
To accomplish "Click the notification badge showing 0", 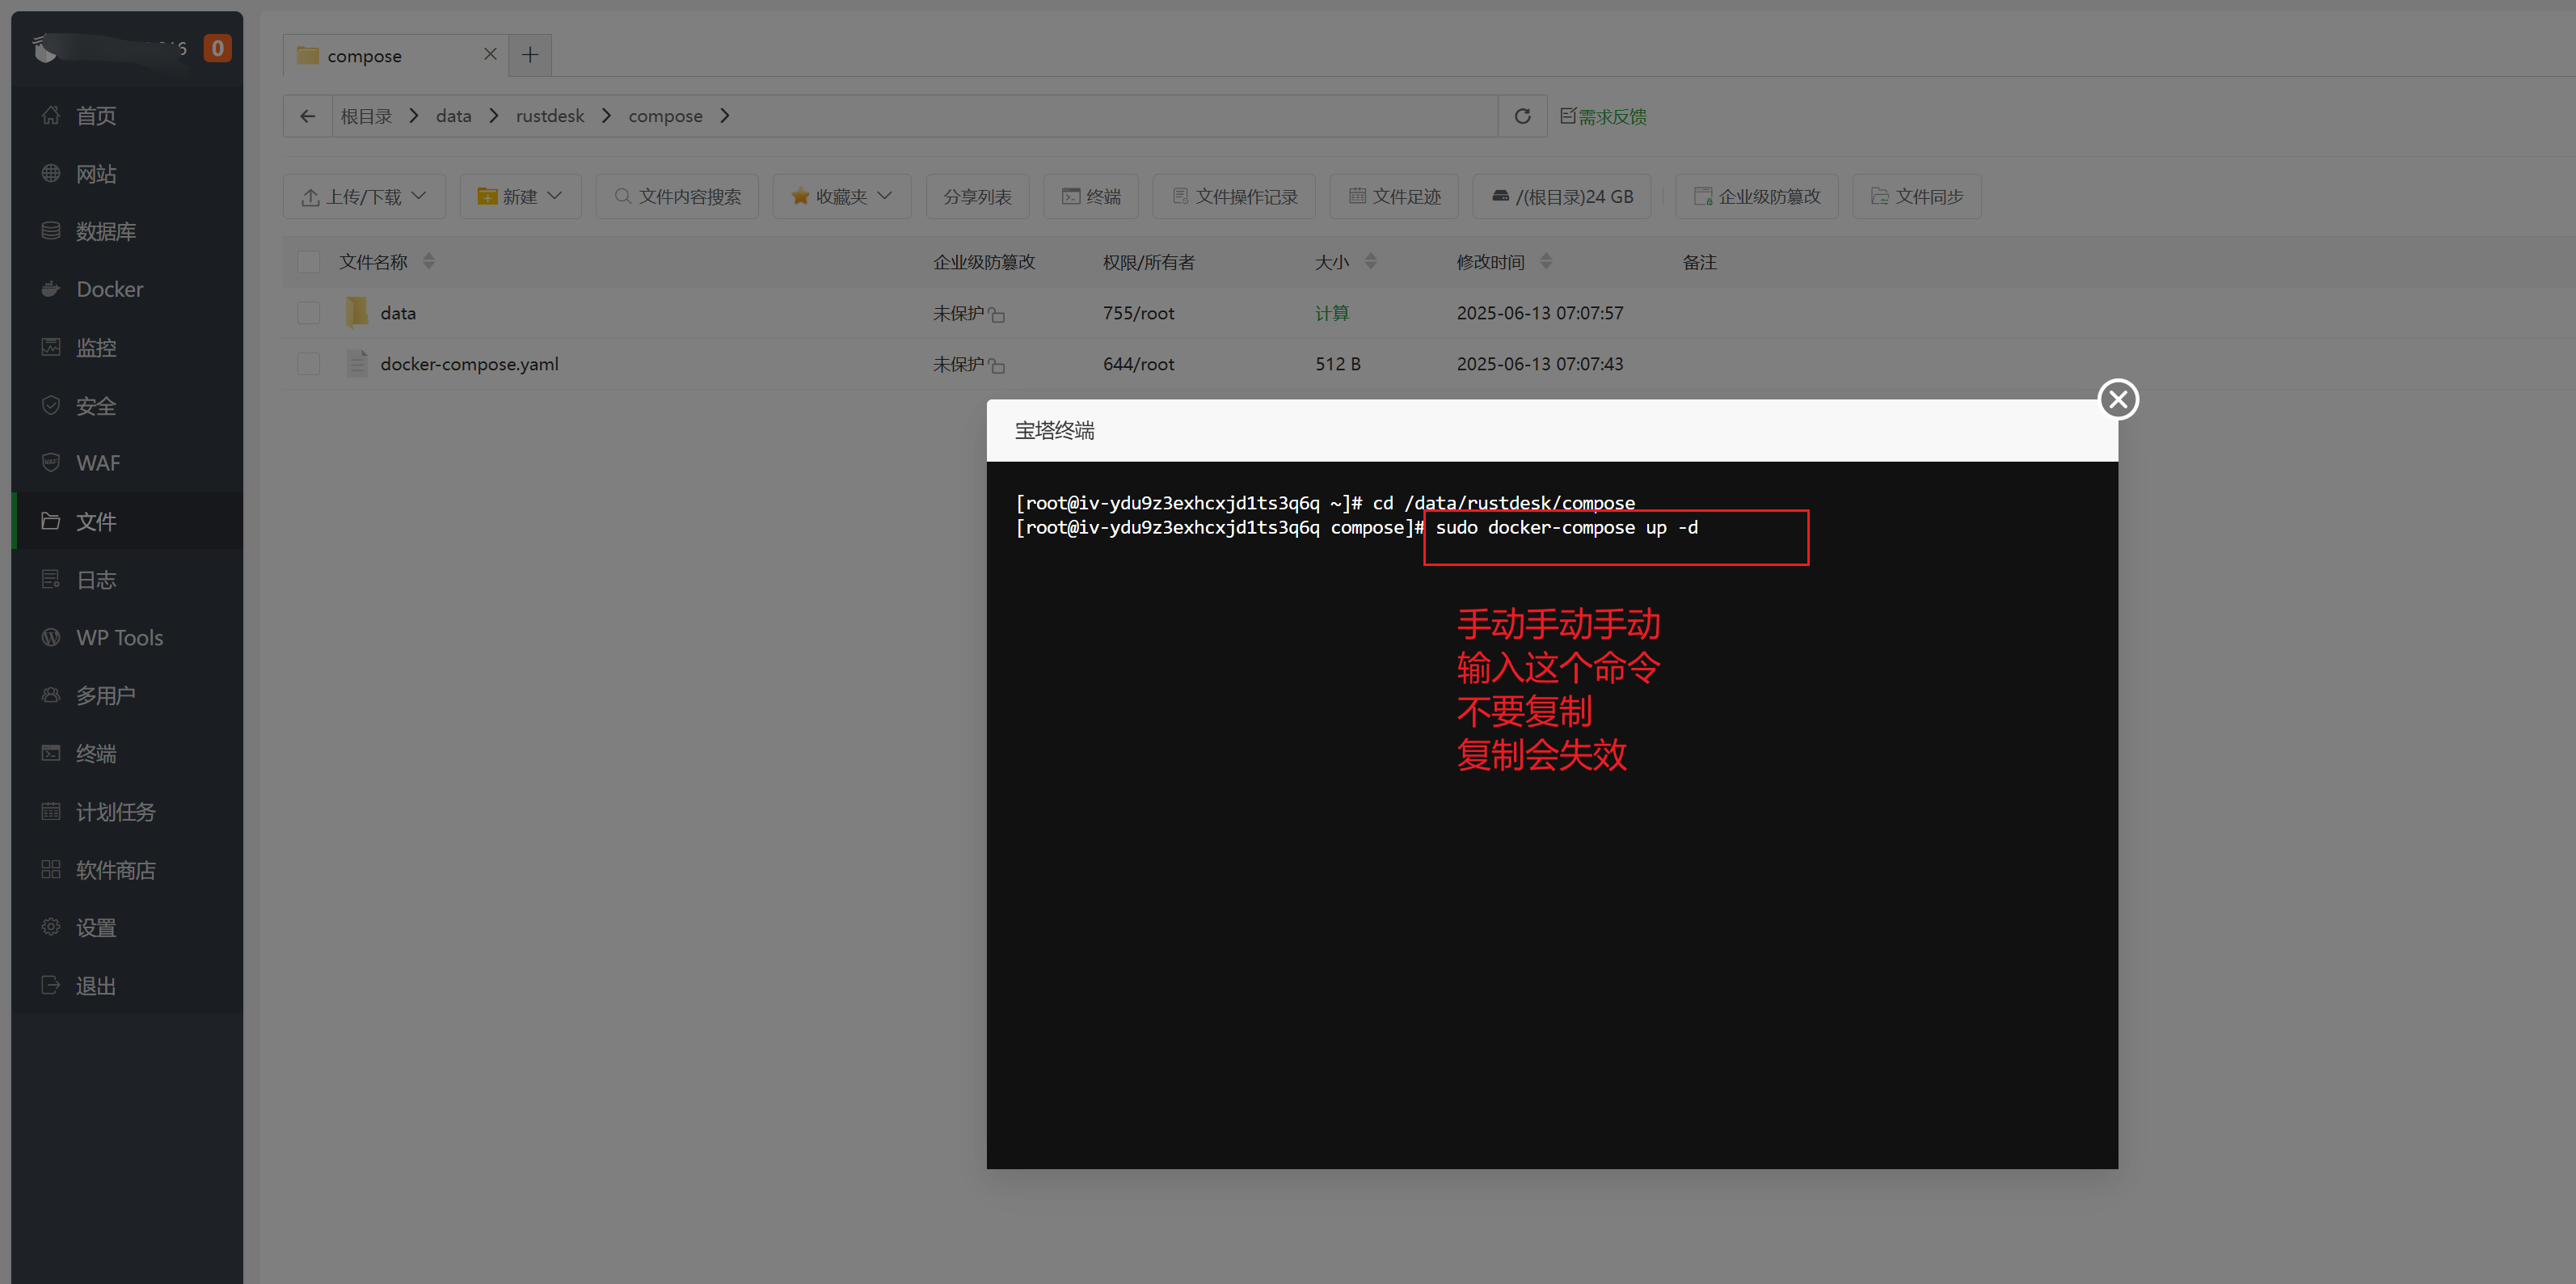I will [x=217, y=48].
